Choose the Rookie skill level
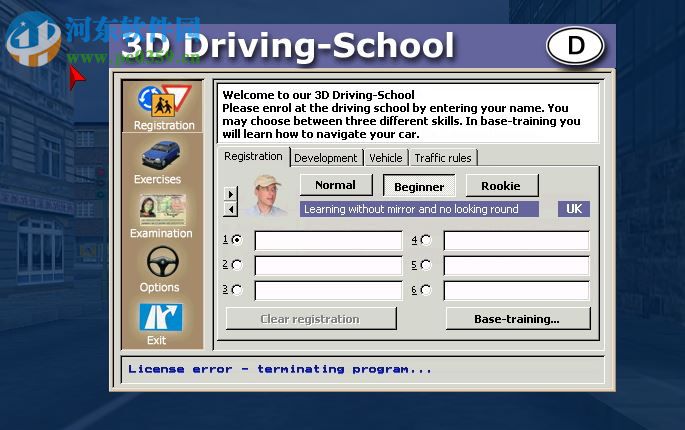The width and height of the screenshot is (685, 430). click(501, 186)
